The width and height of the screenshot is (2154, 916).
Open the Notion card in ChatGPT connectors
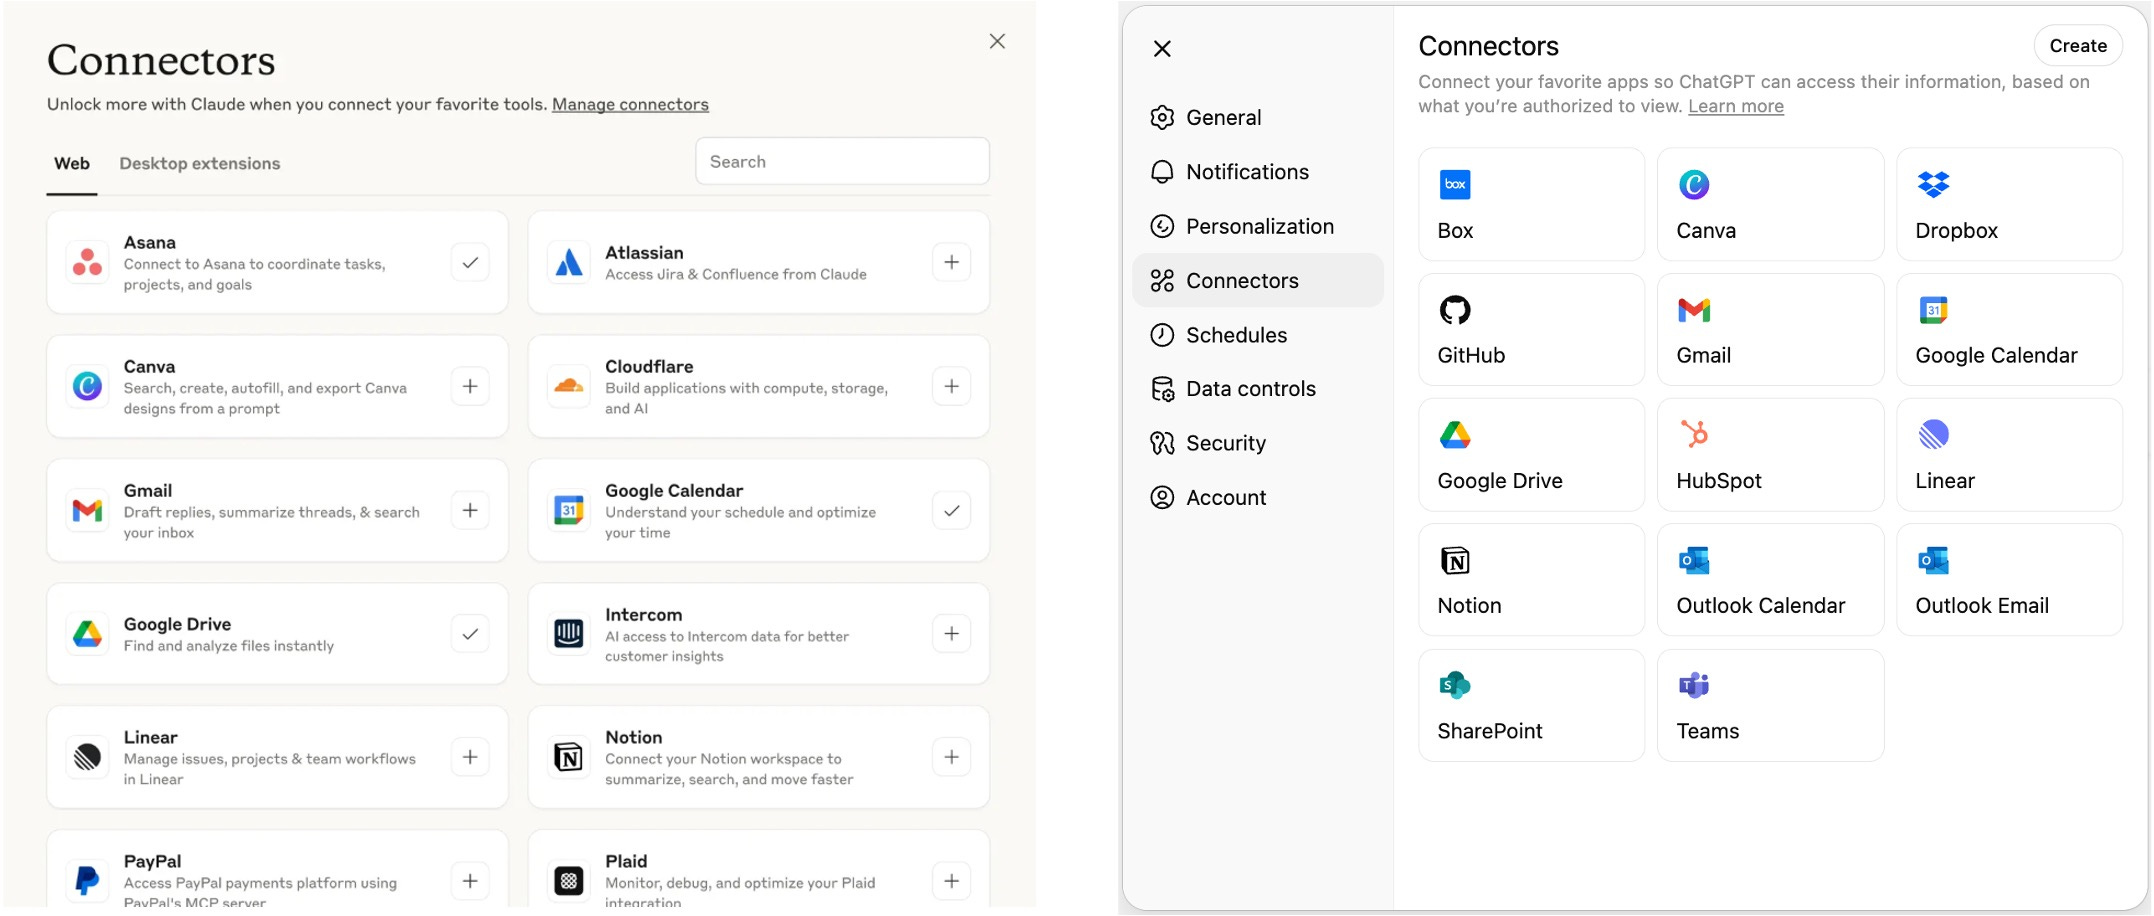(1531, 580)
